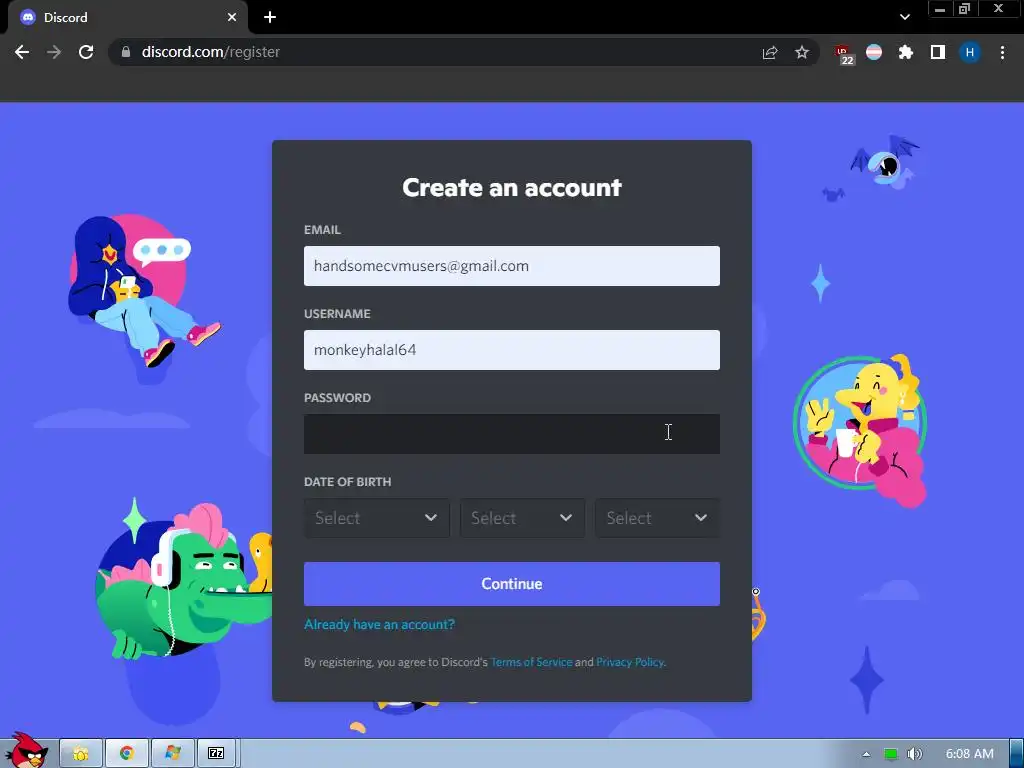1024x768 pixels.
Task: Click the browser forward arrow
Action: [54, 52]
